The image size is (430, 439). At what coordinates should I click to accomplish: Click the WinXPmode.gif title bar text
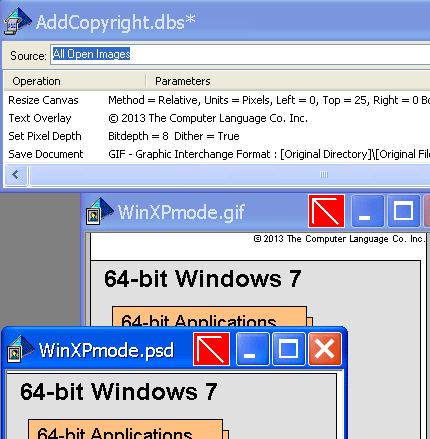click(x=181, y=212)
